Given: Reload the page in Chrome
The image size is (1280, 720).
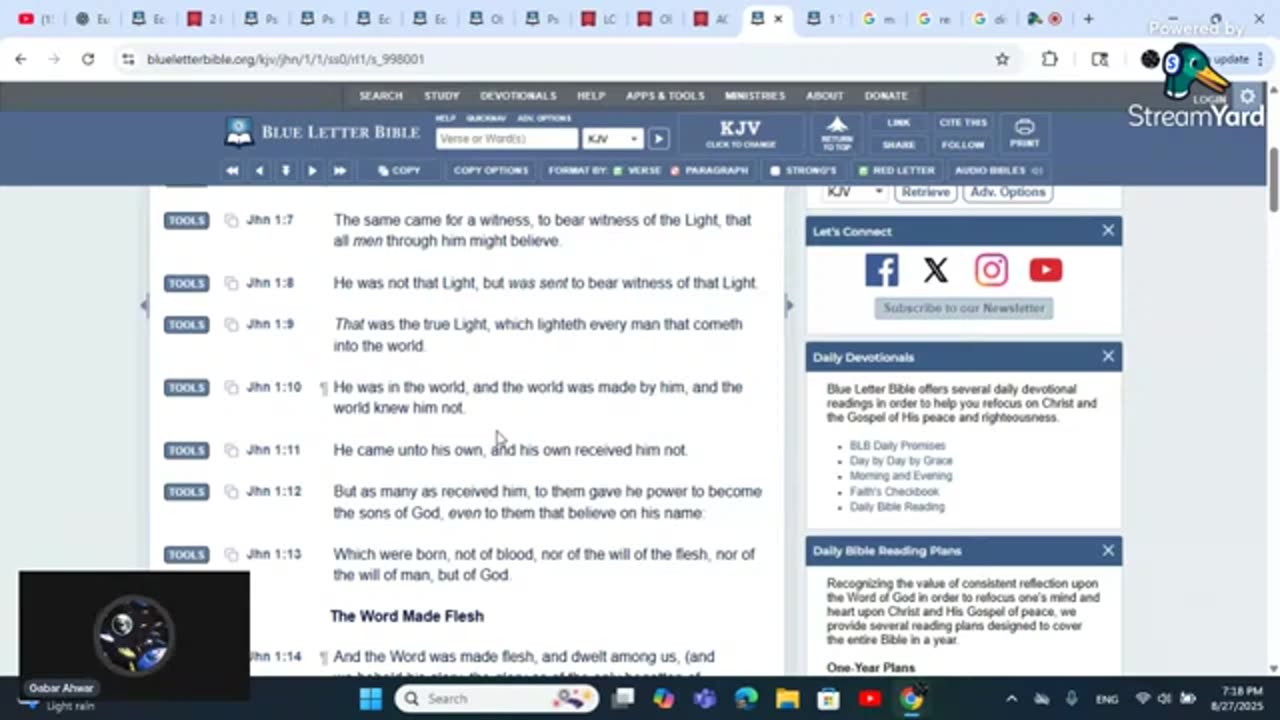Looking at the screenshot, I should (x=88, y=59).
